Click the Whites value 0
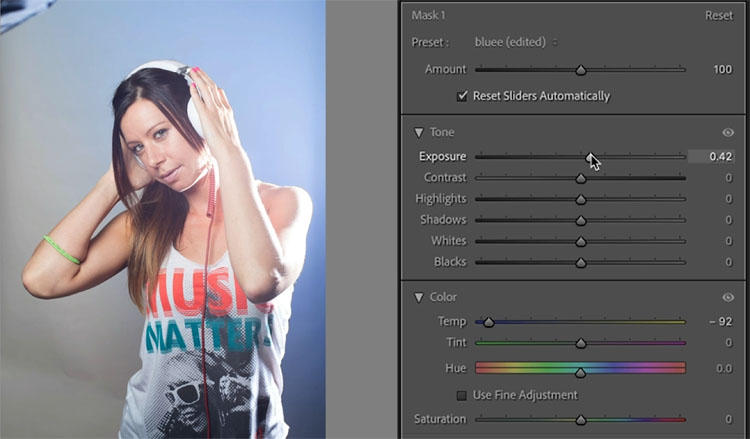The height and width of the screenshot is (439, 750). point(728,241)
